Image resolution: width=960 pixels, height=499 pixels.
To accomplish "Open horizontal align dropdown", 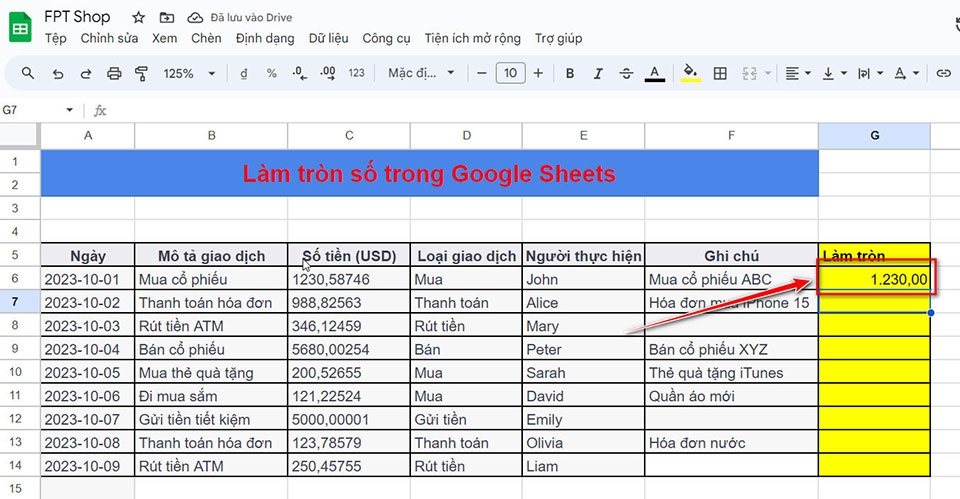I will tap(798, 73).
